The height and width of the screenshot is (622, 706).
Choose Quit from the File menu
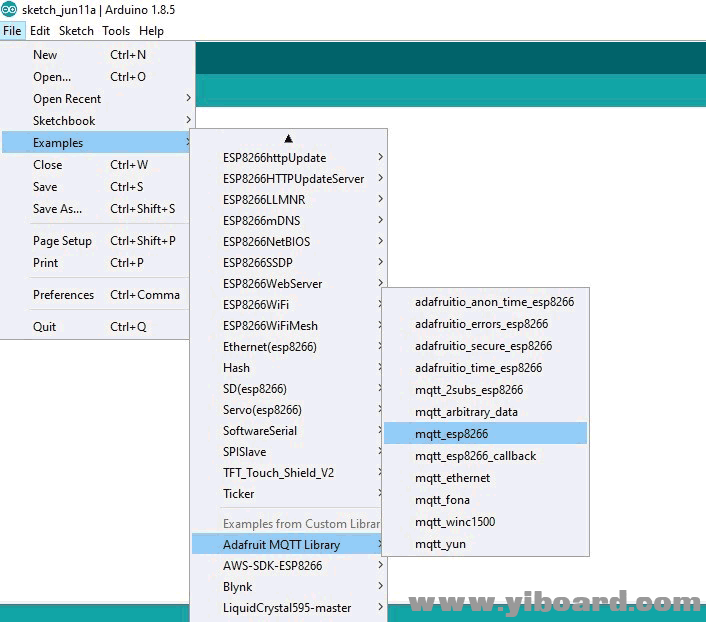click(95, 327)
